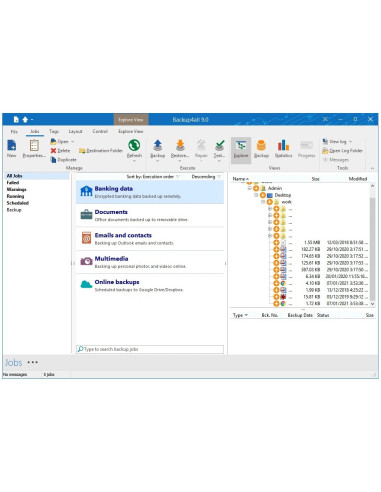Open the Sort by Execution order dropdown
Screen dimensions: 381x492
coord(153,176)
